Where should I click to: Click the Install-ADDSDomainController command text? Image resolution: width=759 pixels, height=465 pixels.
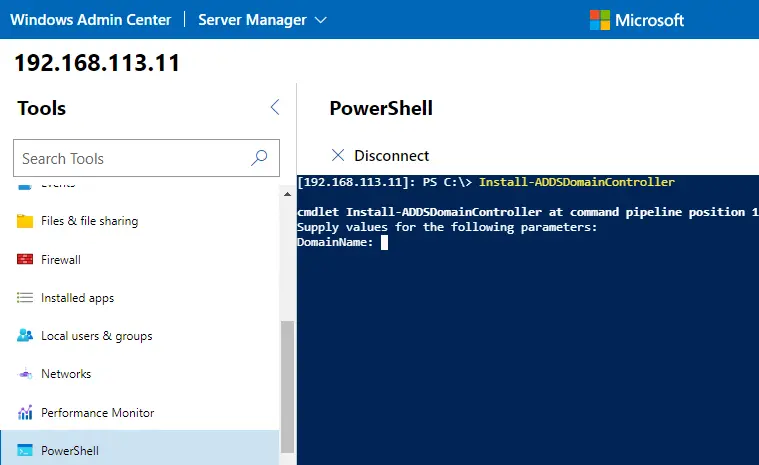point(577,182)
